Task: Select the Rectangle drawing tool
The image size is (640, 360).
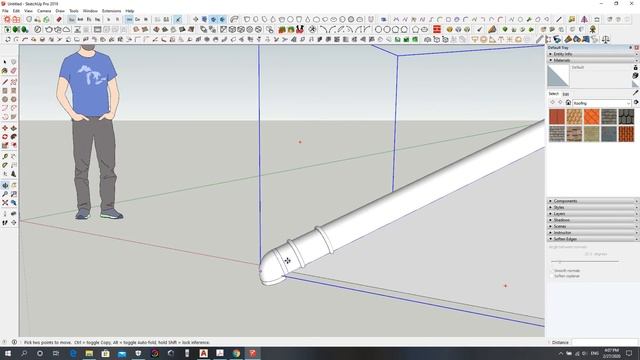Action: [5, 91]
